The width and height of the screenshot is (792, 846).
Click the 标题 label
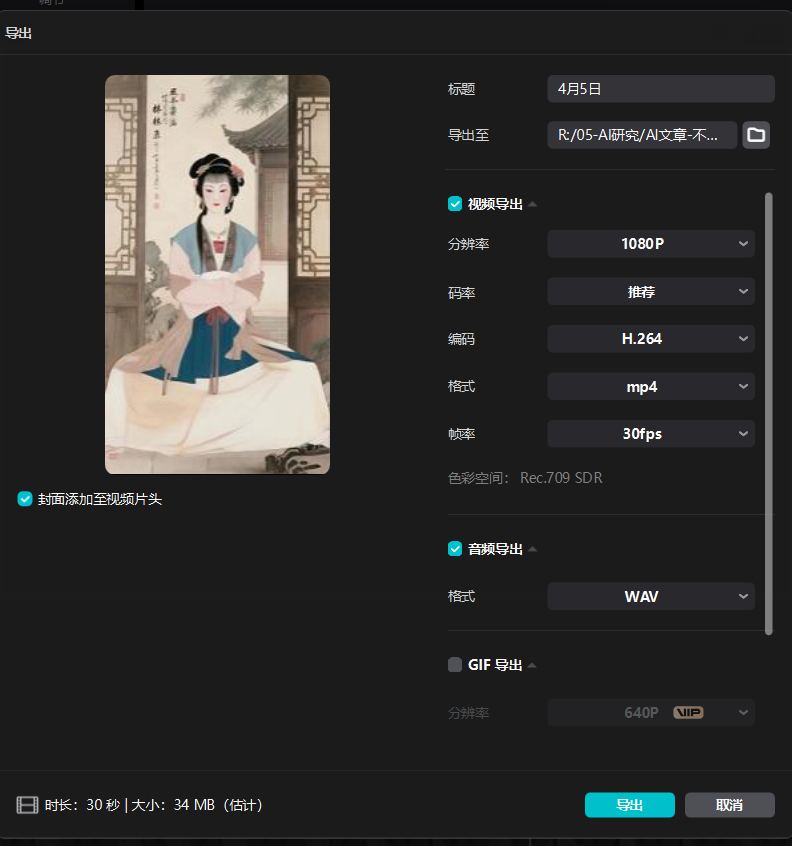coord(461,89)
